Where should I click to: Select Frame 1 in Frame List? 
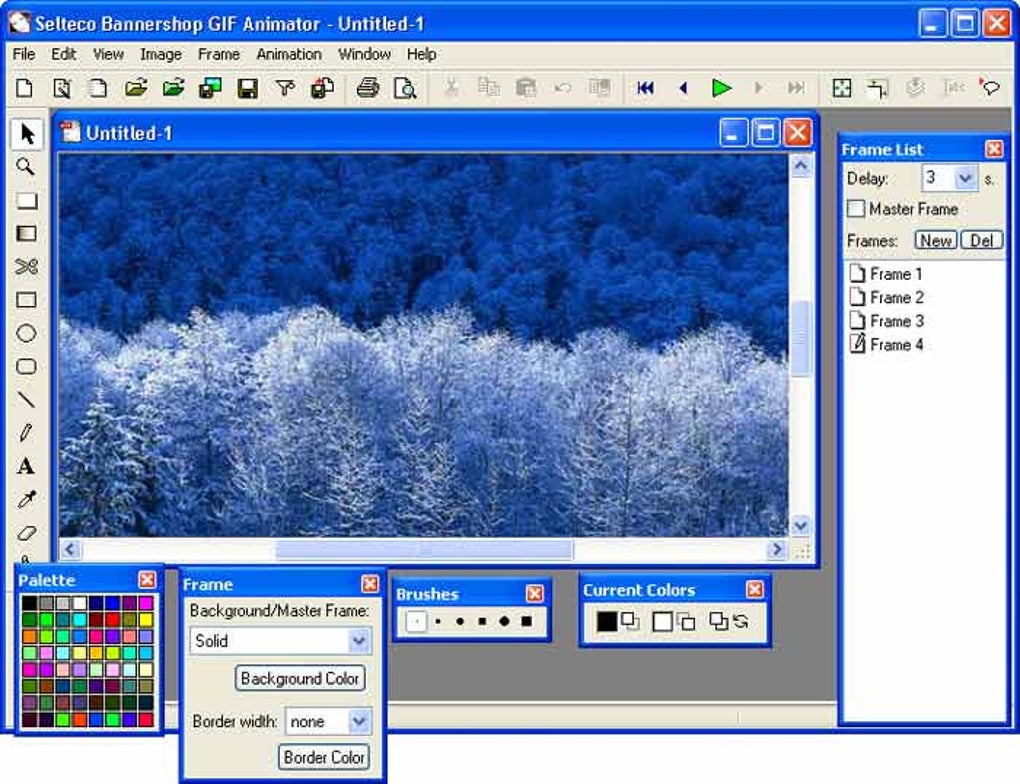pos(886,274)
